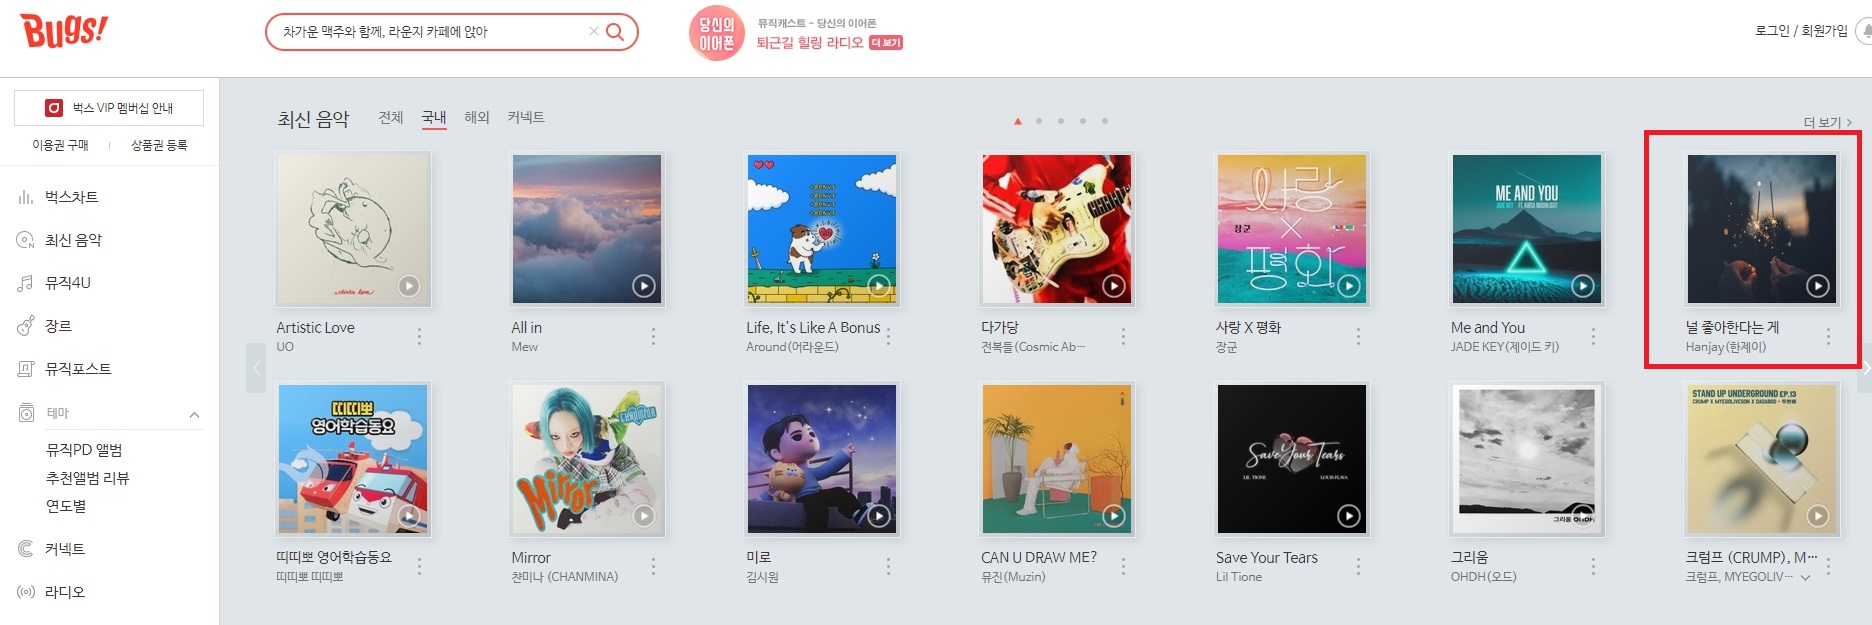
Task: Play the Mirror album by CHANMINA
Action: click(644, 516)
